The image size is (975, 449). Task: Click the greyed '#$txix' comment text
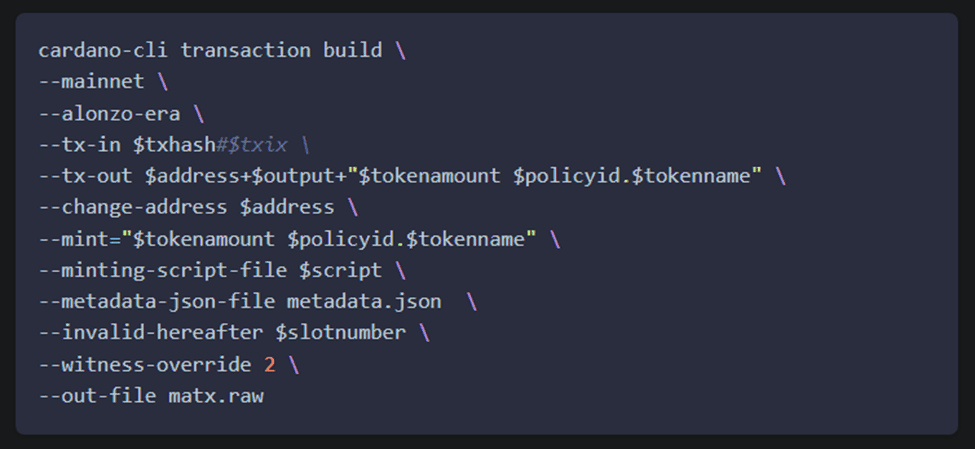[252, 145]
